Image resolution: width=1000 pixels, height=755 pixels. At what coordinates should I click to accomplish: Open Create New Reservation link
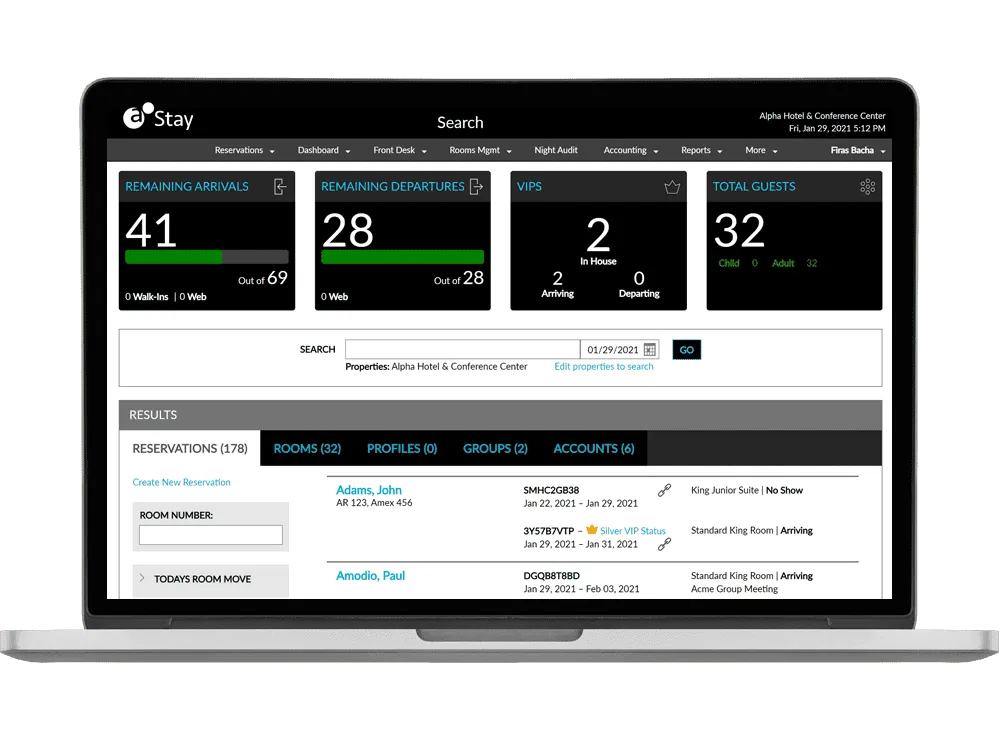(181, 482)
